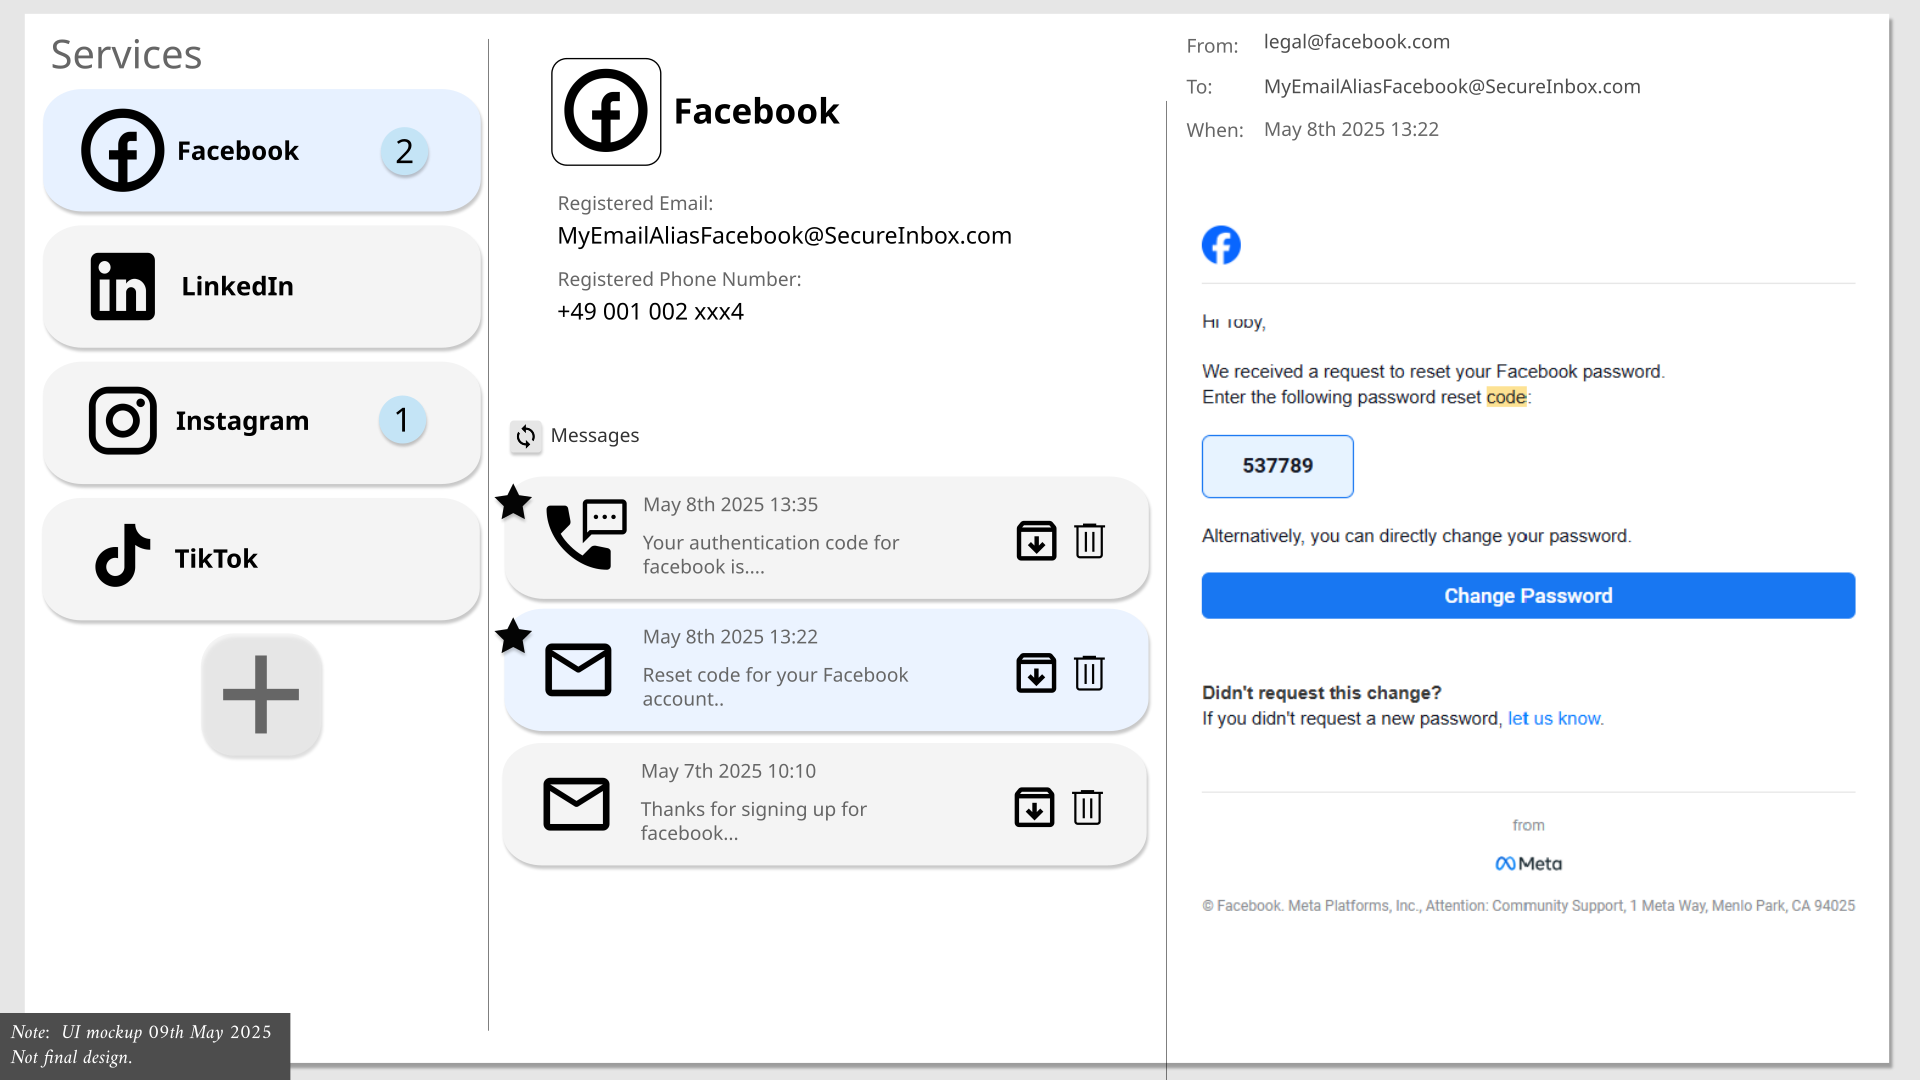Screen dimensions: 1920x1080
Task: Toggle star on the 13:22 reset code message
Action: tap(513, 635)
